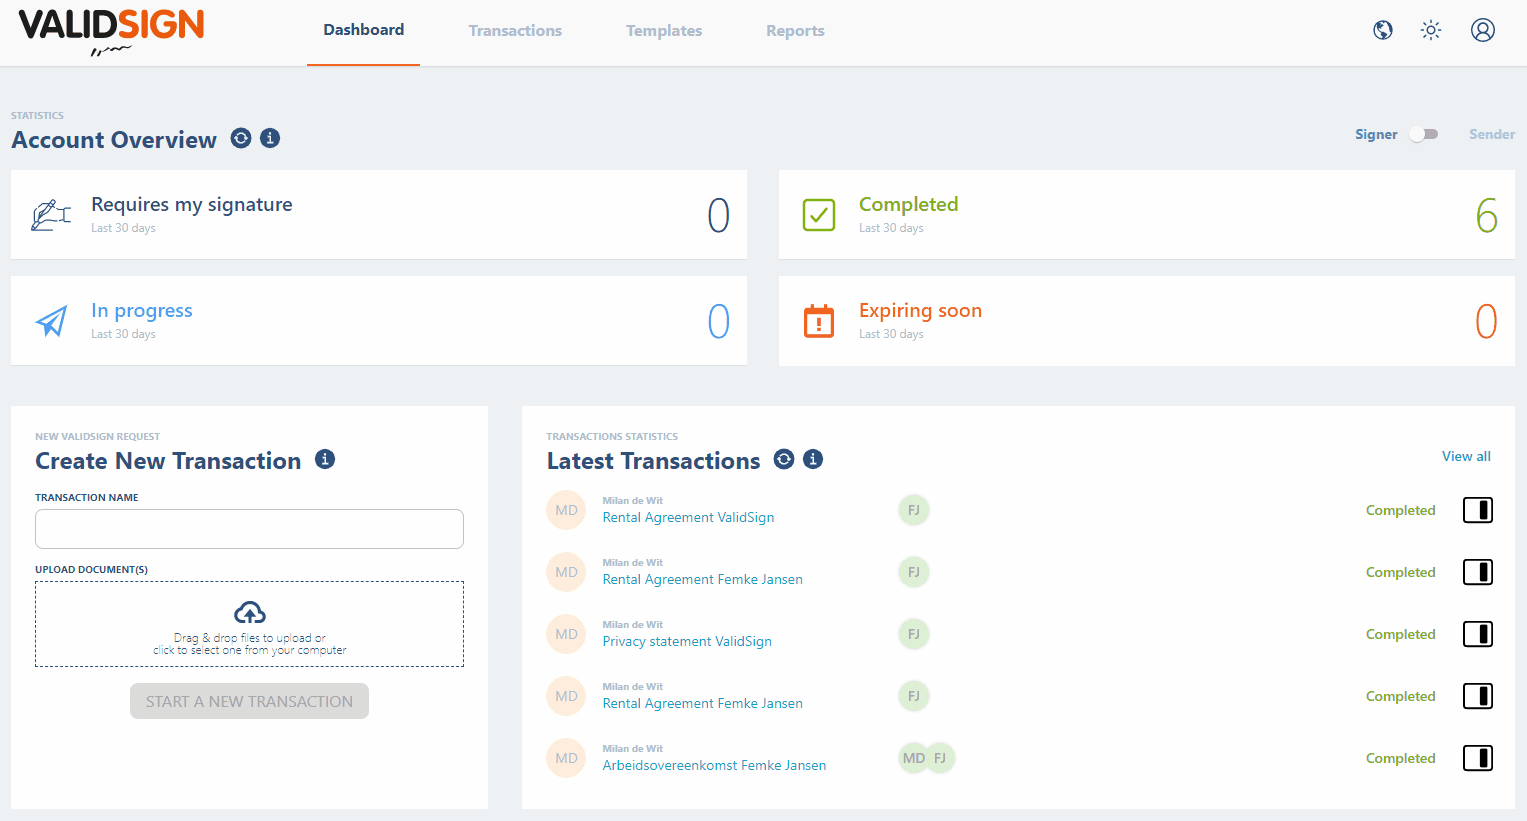Viewport: 1527px width, 821px height.
Task: Open the Dashboard tab
Action: [364, 30]
